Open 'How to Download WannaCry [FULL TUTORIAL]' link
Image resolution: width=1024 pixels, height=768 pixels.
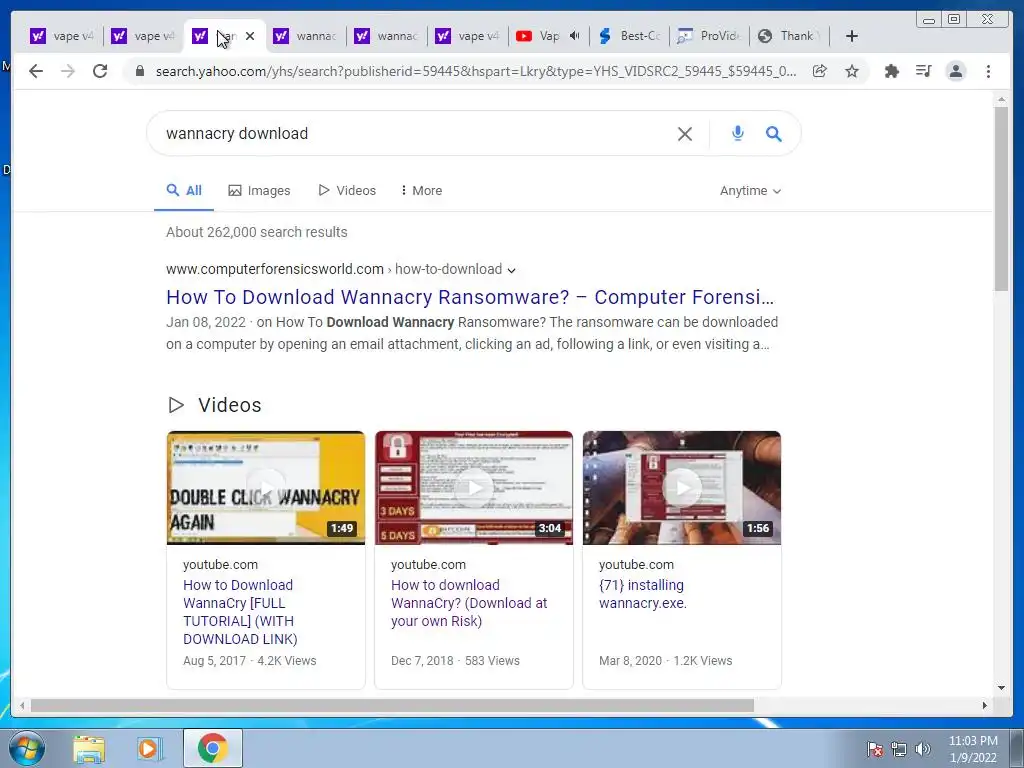pyautogui.click(x=240, y=612)
